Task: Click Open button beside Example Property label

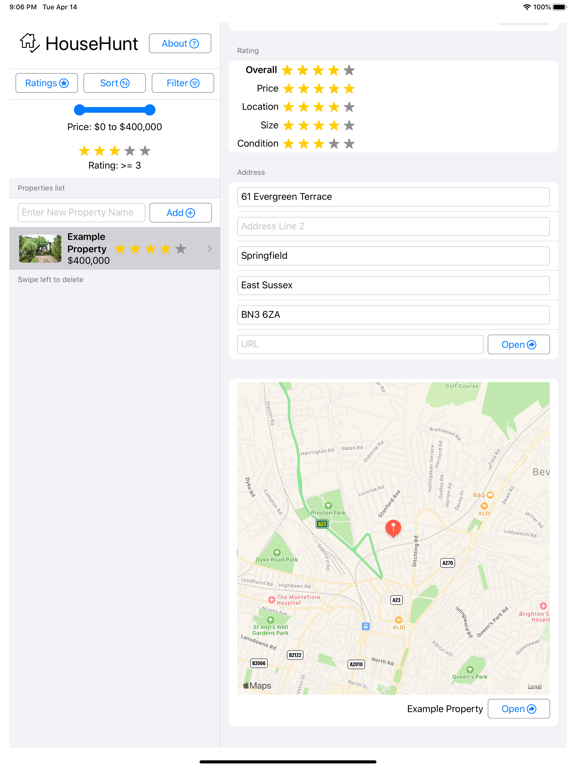Action: pos(519,709)
